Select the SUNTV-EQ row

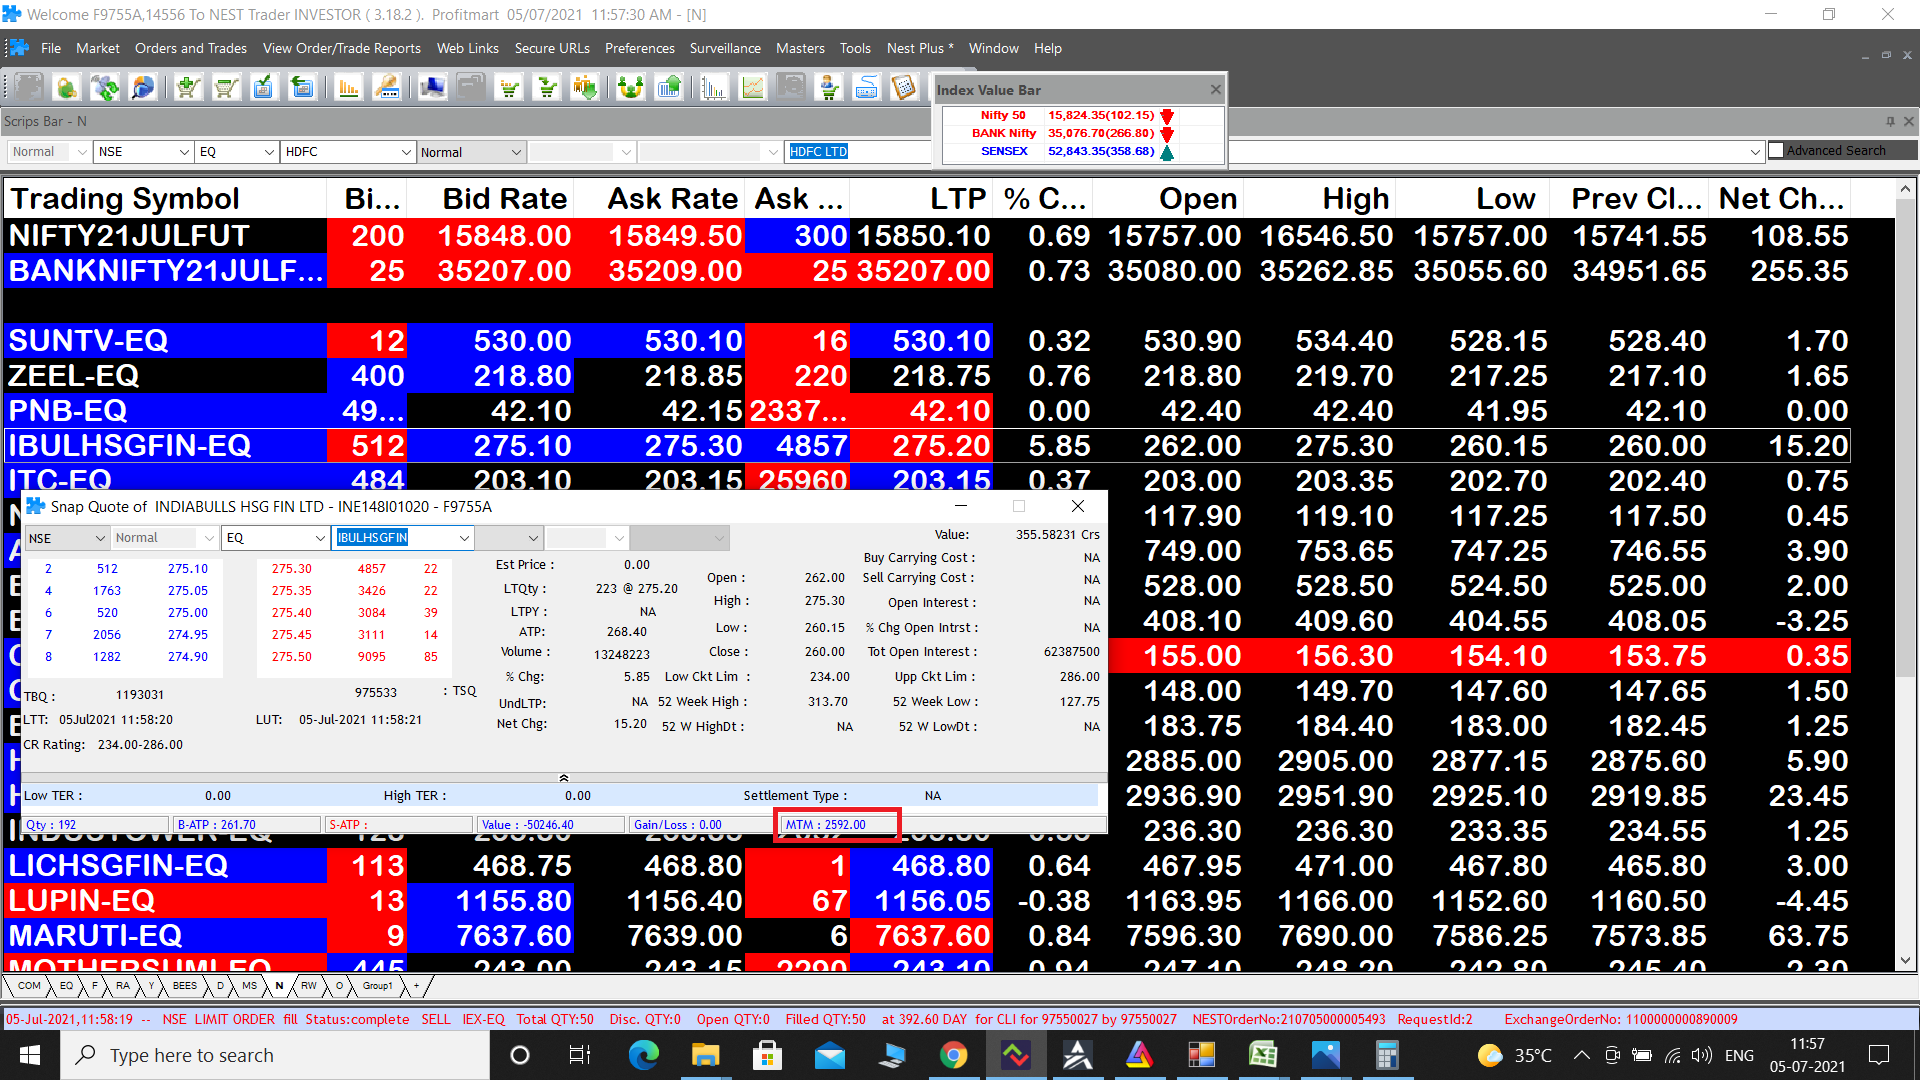pyautogui.click(x=927, y=341)
